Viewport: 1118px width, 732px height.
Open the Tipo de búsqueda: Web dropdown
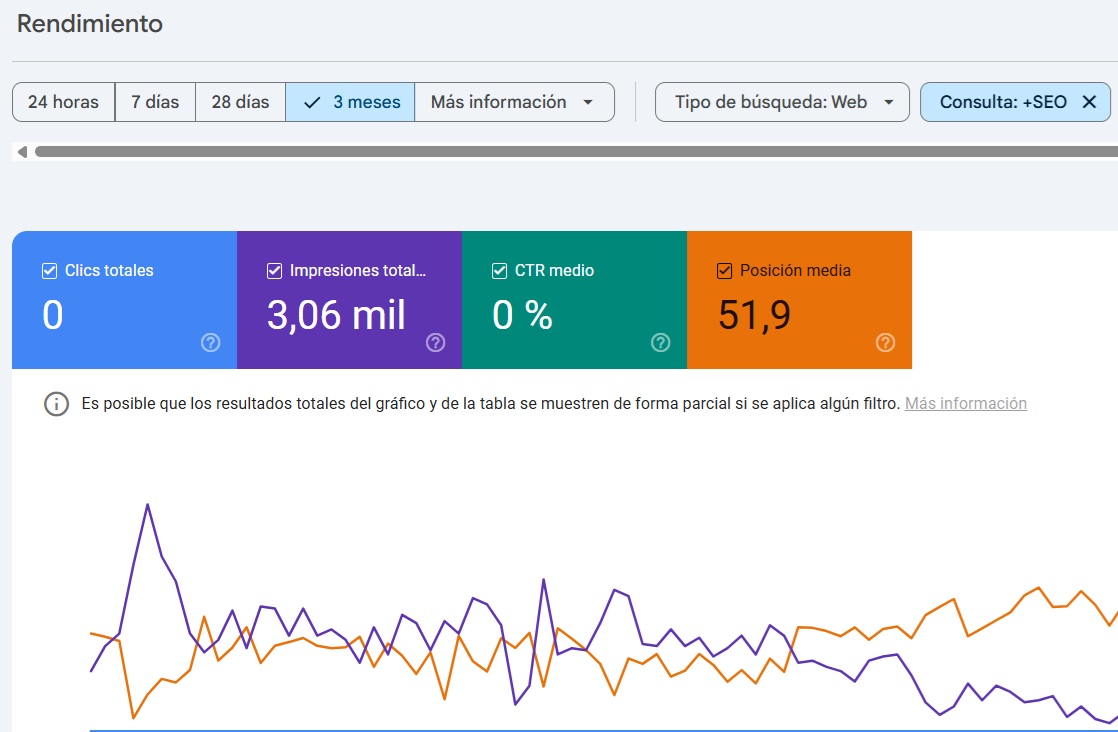point(782,102)
